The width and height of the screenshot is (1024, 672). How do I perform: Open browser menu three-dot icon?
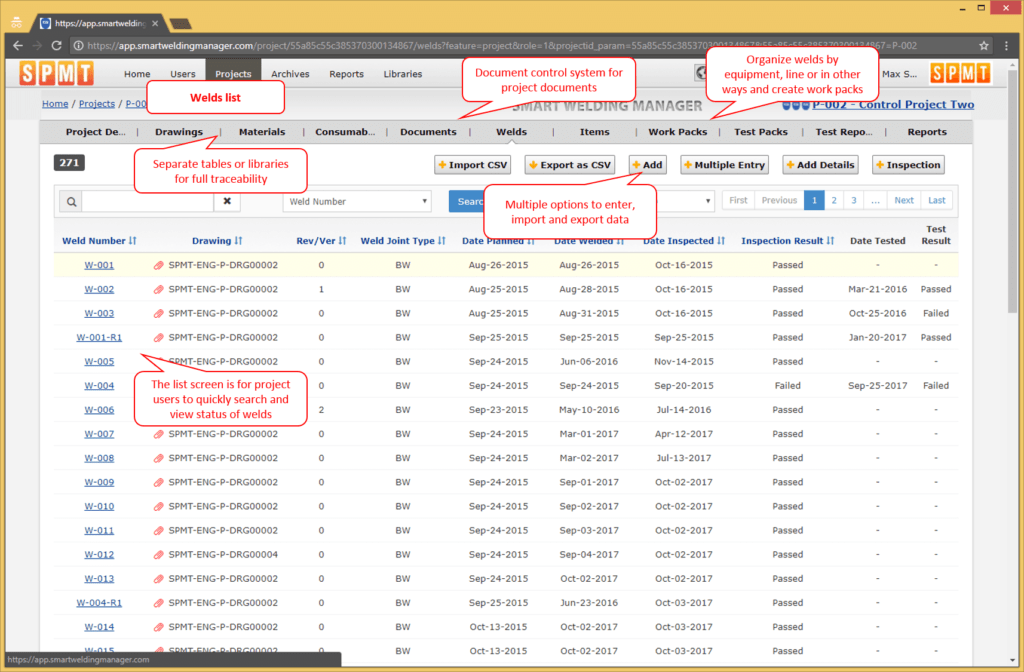1006,46
